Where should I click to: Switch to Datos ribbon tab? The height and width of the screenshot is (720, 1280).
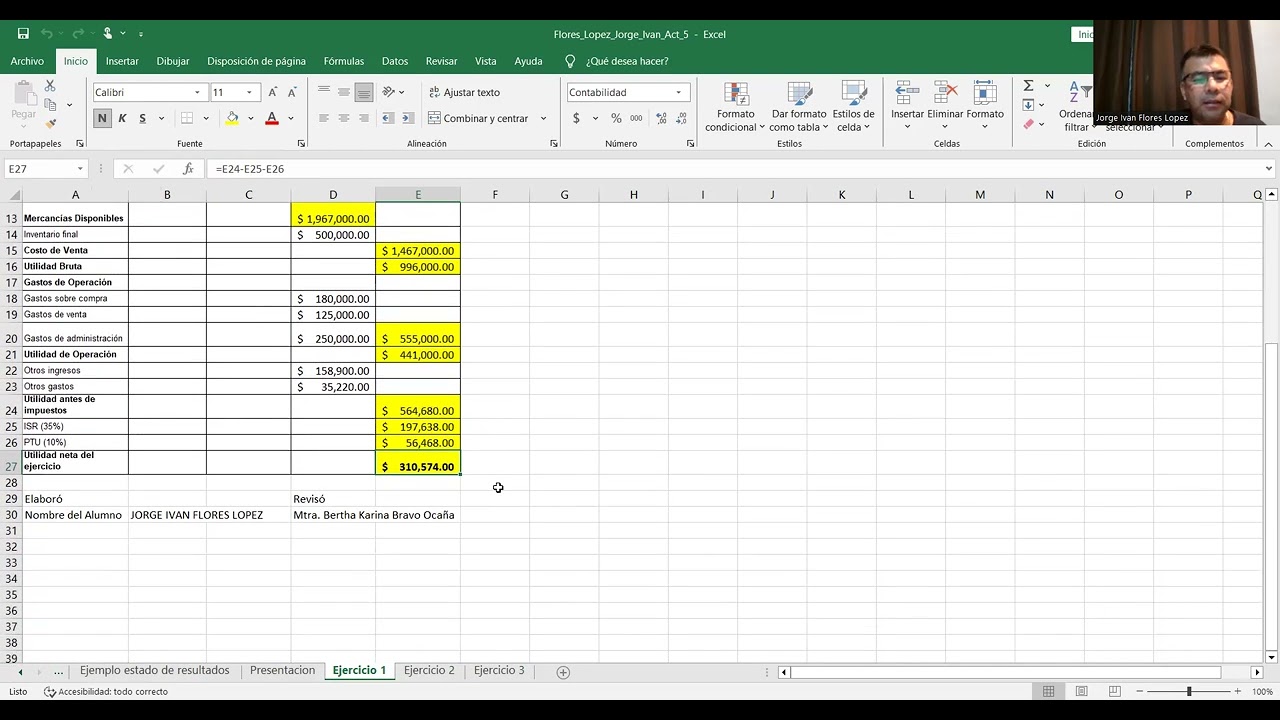[x=395, y=61]
